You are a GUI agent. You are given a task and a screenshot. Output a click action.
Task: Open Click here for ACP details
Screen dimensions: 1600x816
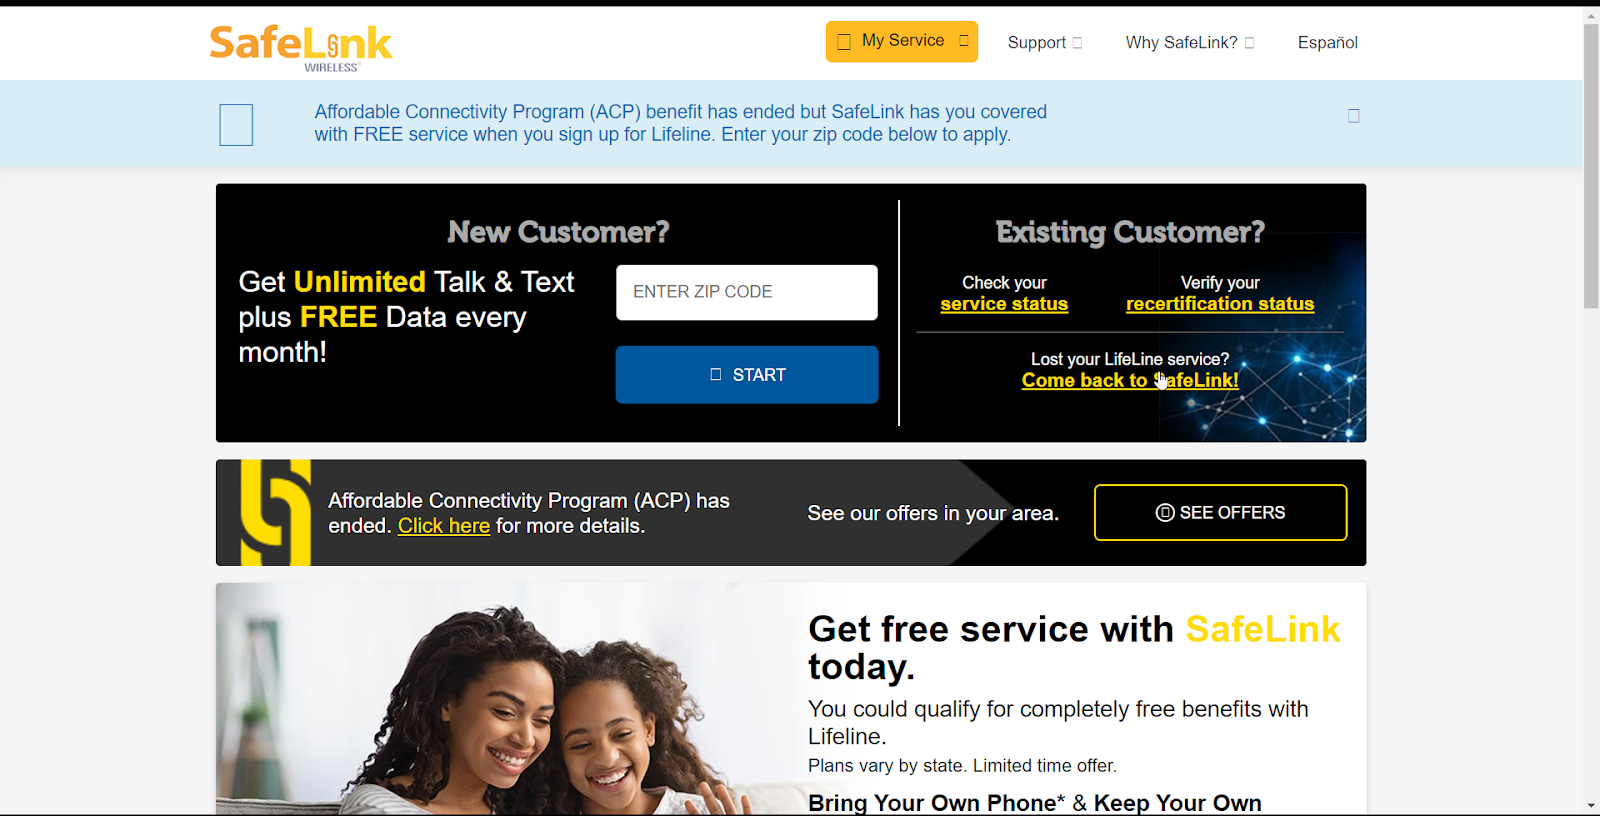pos(444,526)
